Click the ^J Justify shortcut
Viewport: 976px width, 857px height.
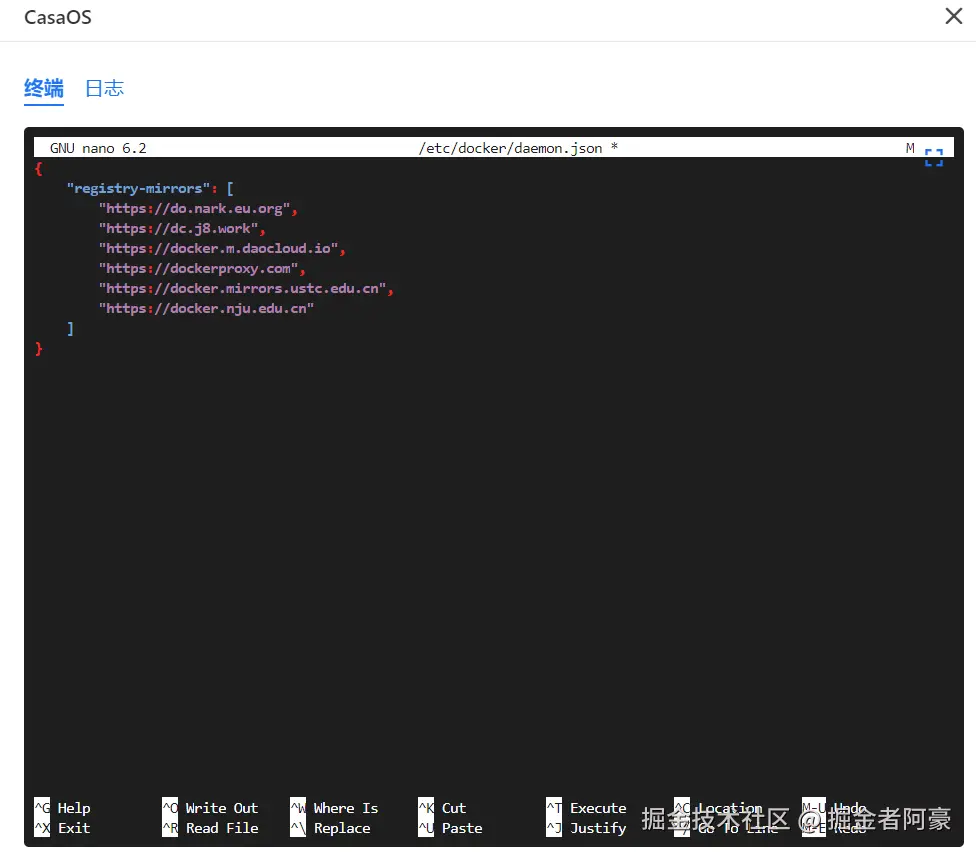(586, 828)
